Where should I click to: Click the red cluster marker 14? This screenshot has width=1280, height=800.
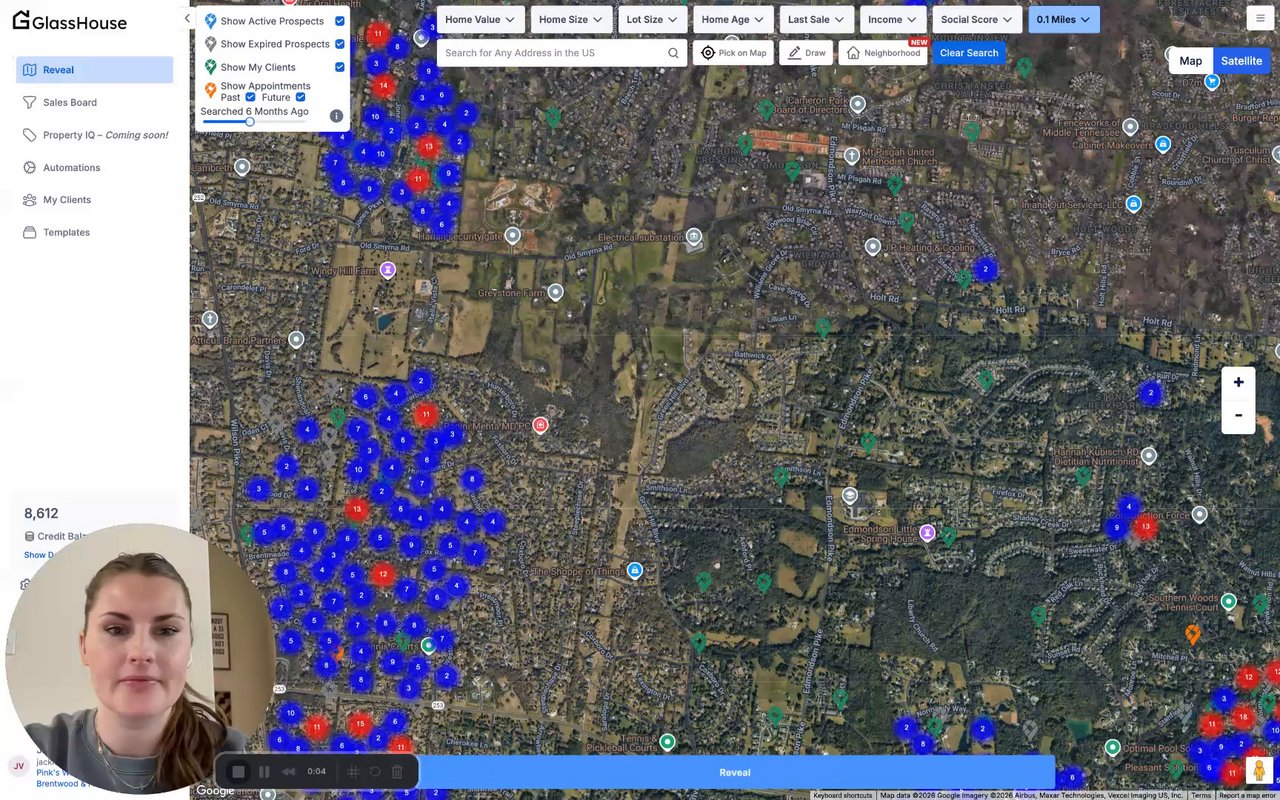[383, 86]
